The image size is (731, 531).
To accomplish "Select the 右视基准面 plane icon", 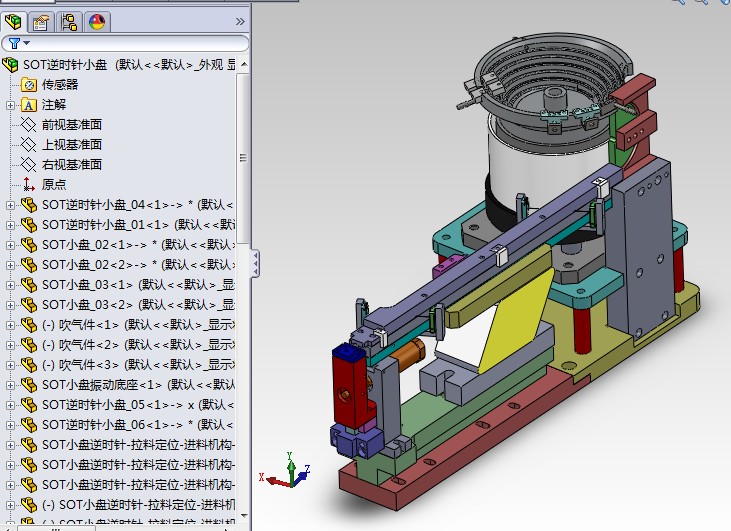I will (29, 165).
